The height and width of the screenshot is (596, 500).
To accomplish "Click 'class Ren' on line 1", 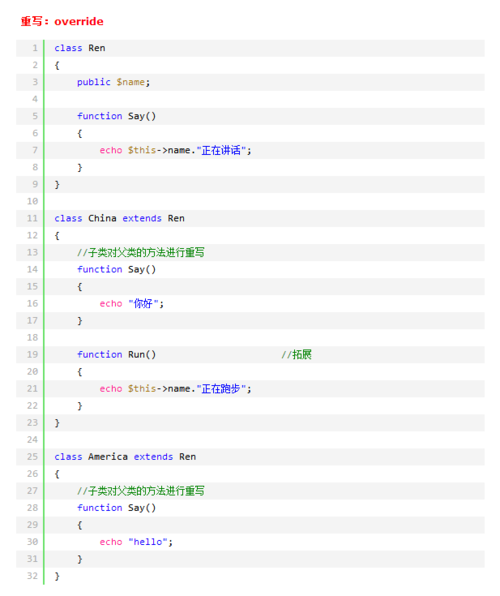I will point(80,48).
